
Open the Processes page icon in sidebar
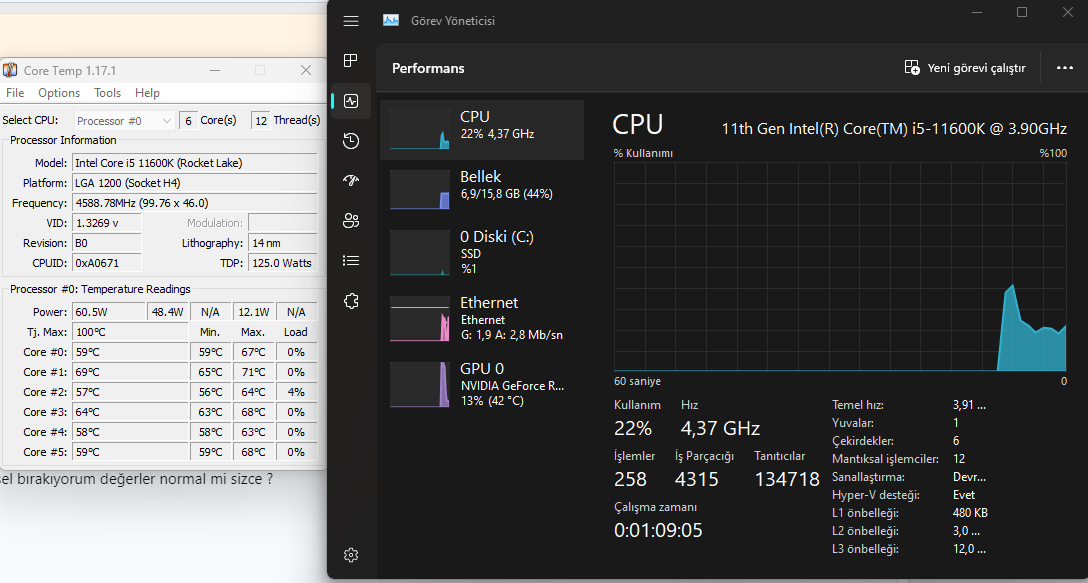(350, 61)
